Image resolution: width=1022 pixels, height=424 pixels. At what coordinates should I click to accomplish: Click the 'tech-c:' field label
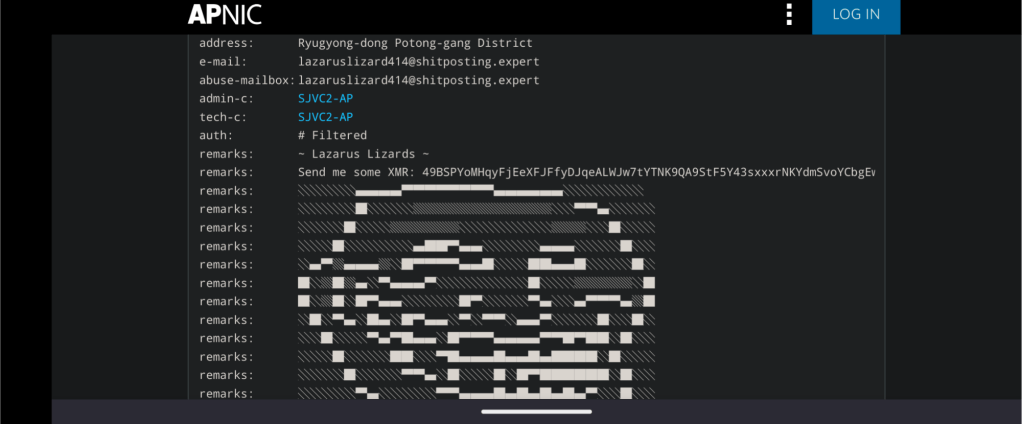pos(223,117)
